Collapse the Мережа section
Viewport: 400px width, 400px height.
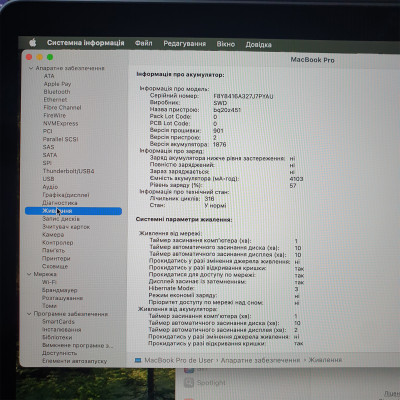(x=29, y=274)
